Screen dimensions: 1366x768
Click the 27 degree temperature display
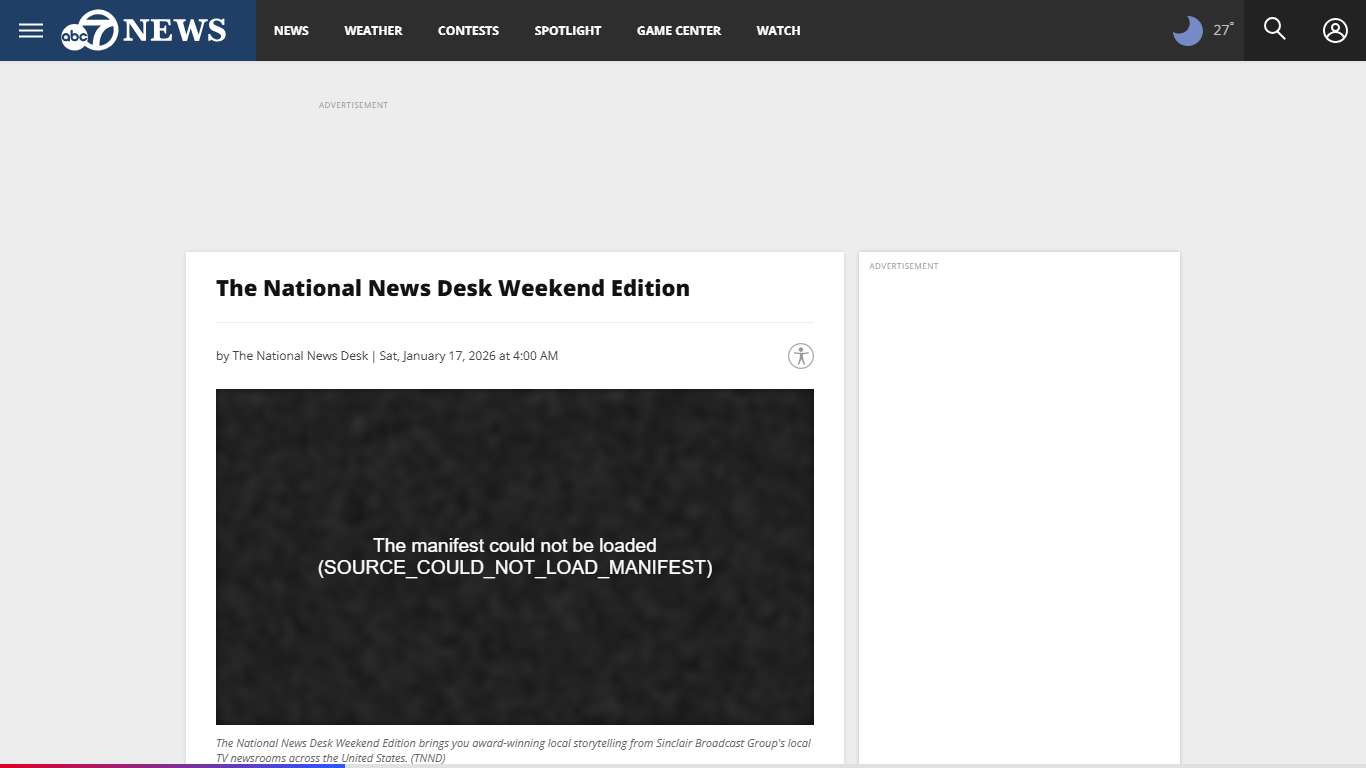[x=1222, y=29]
